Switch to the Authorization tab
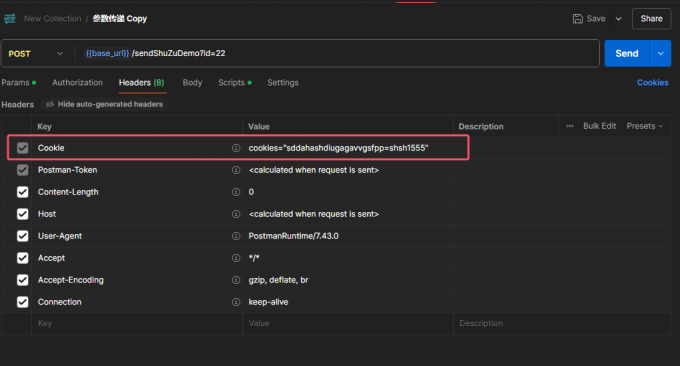 (x=77, y=82)
